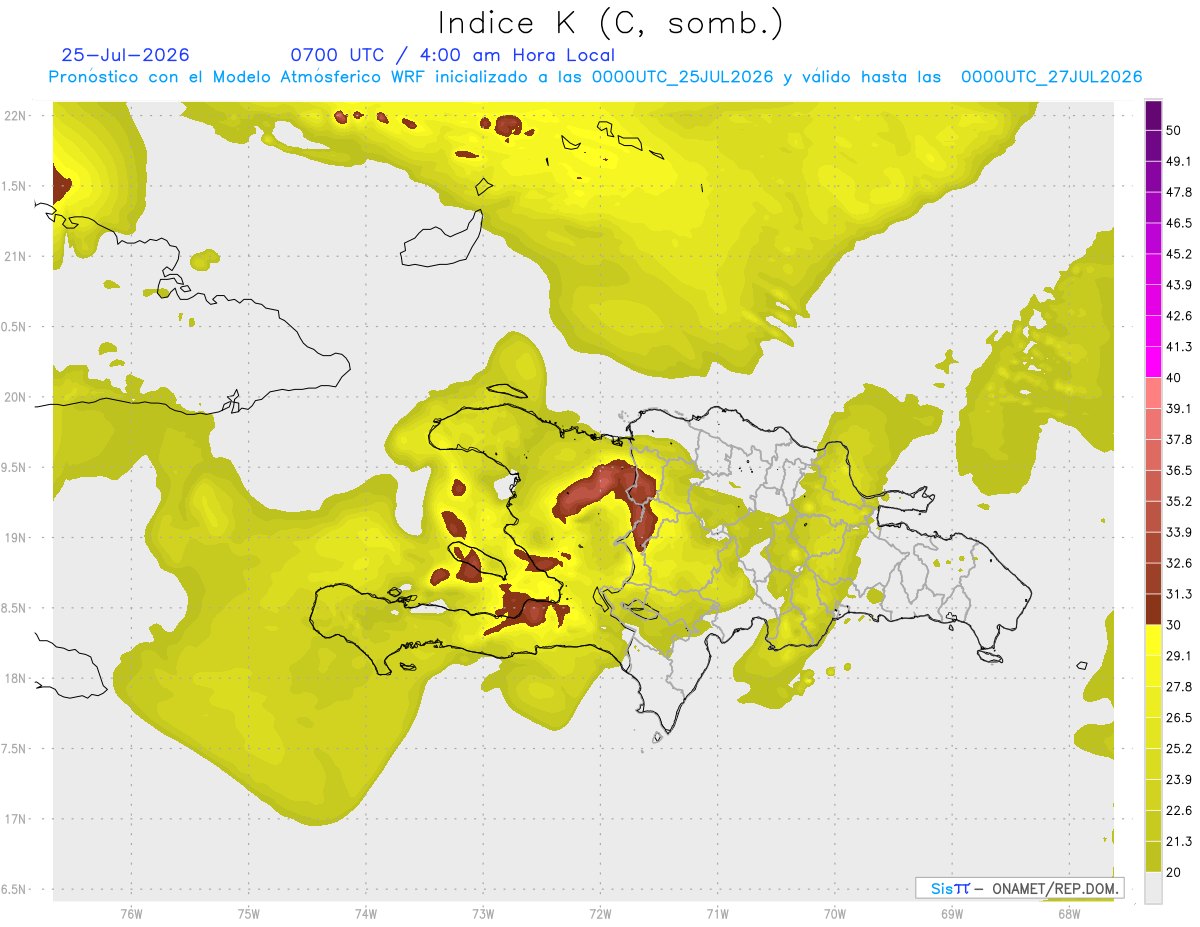This screenshot has width=1200, height=927.
Task: Click the colorbar value '40'
Action: [x=1174, y=378]
